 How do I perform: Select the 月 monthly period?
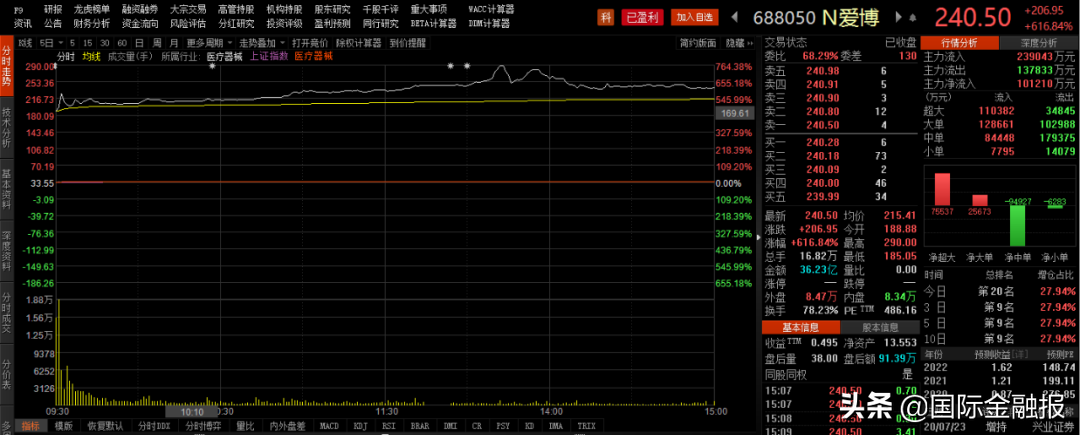[174, 43]
